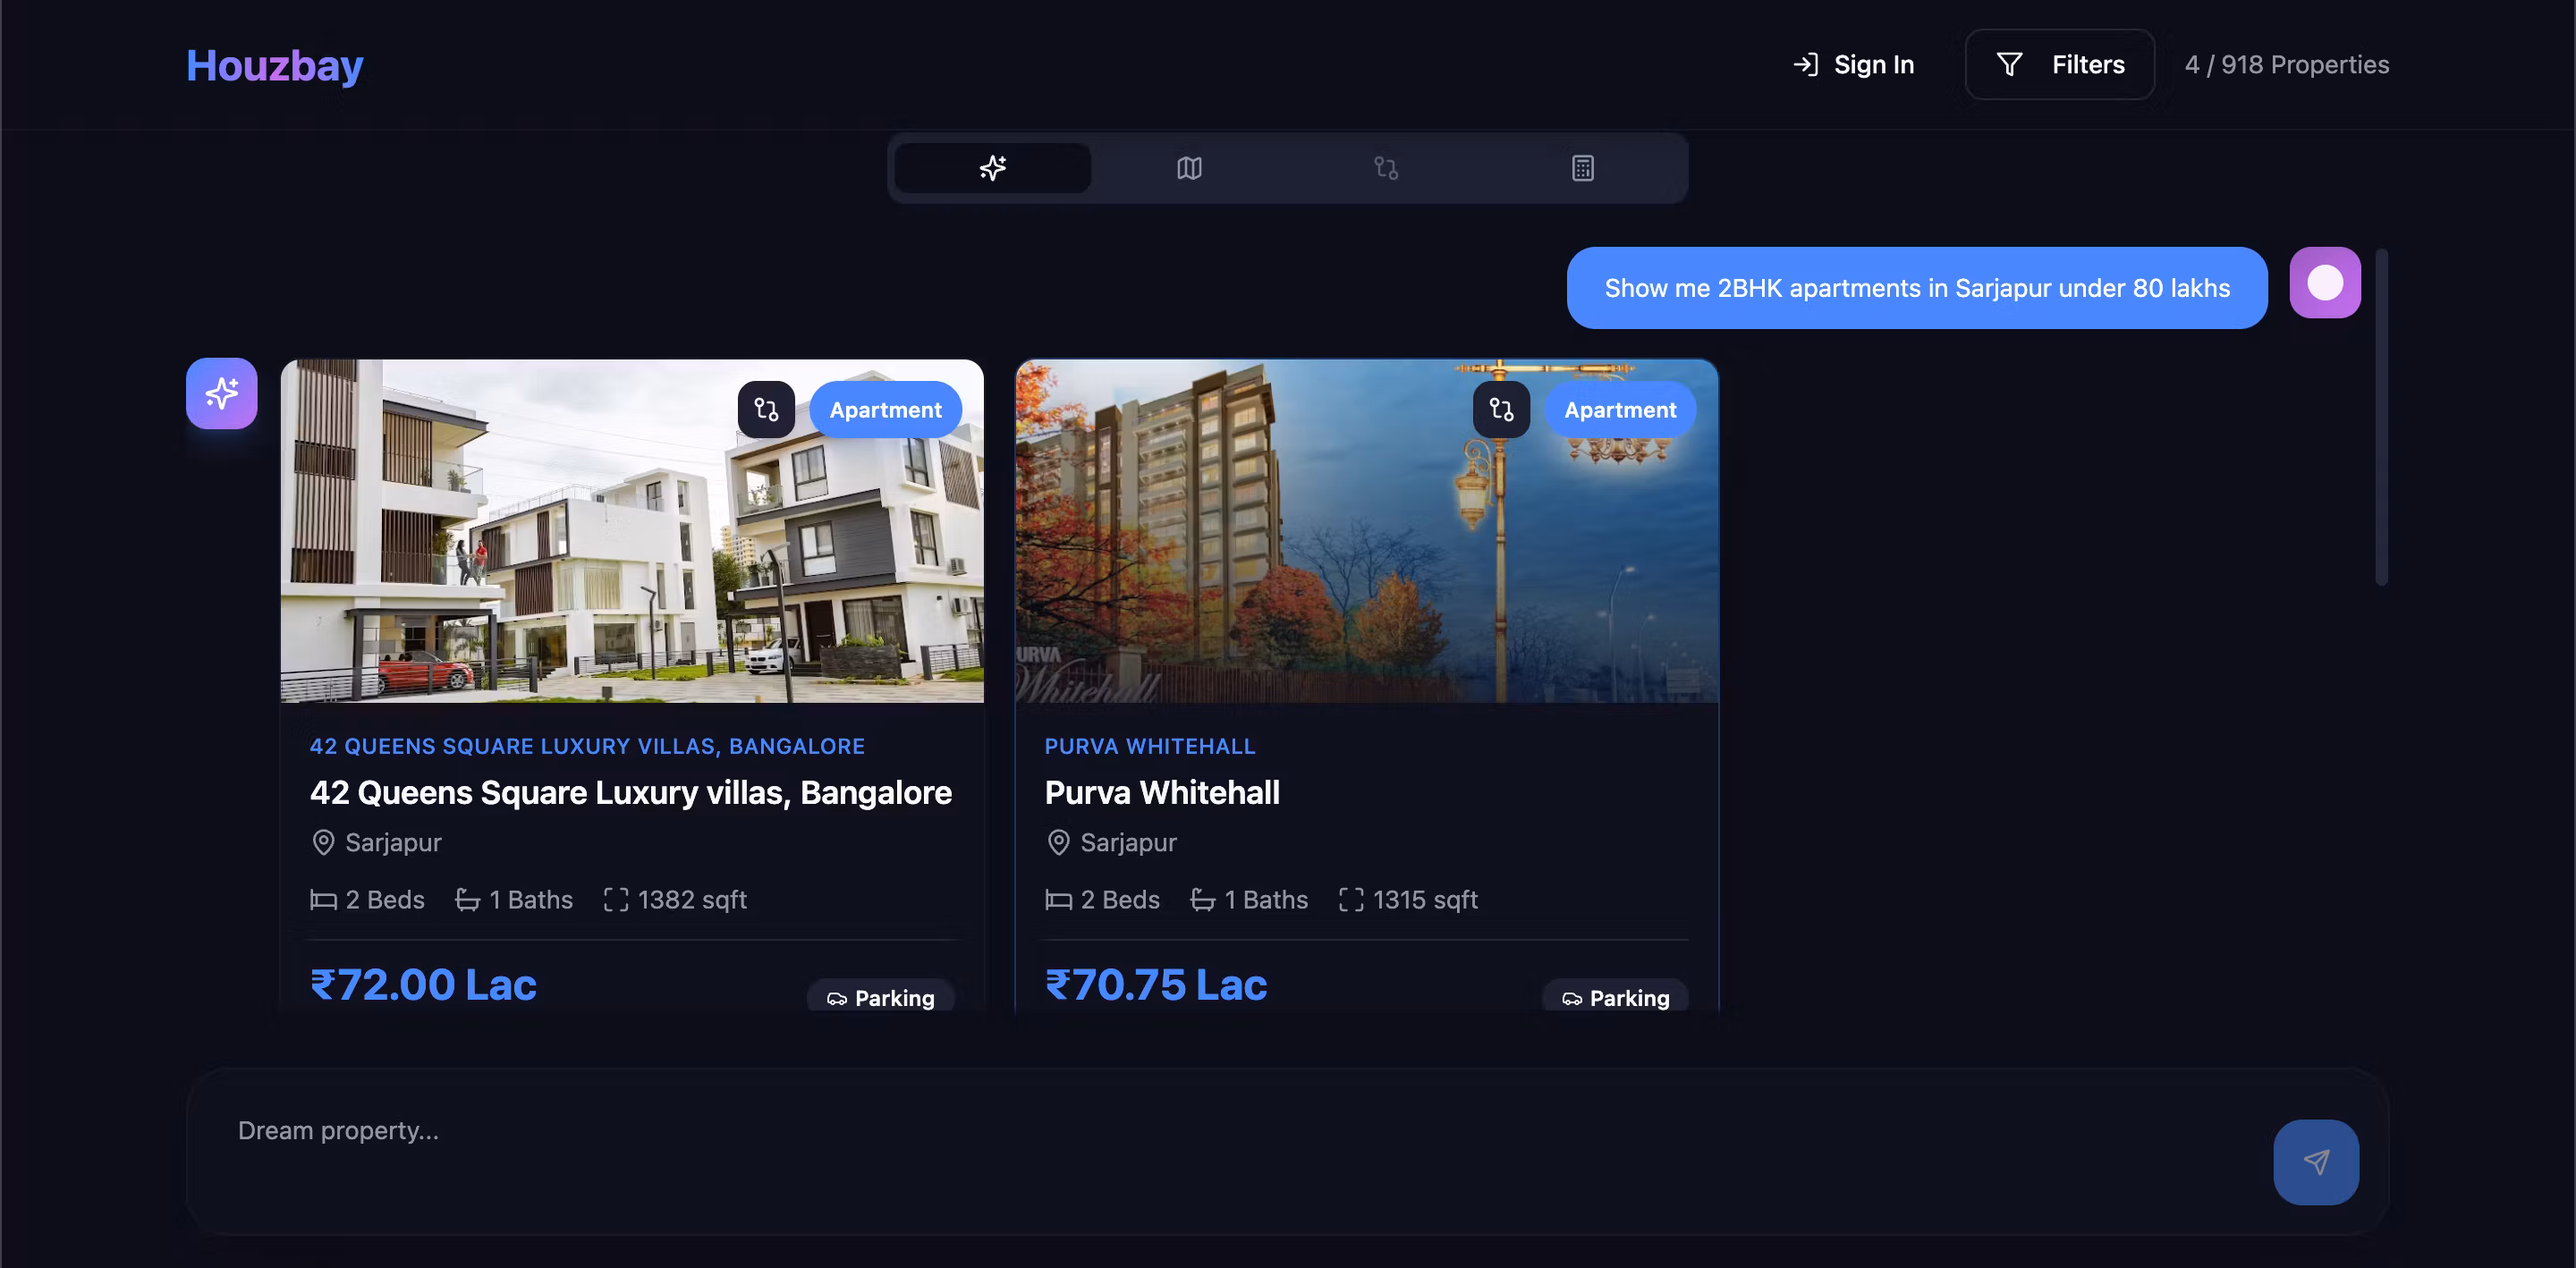Click the Sign In button

point(1853,65)
